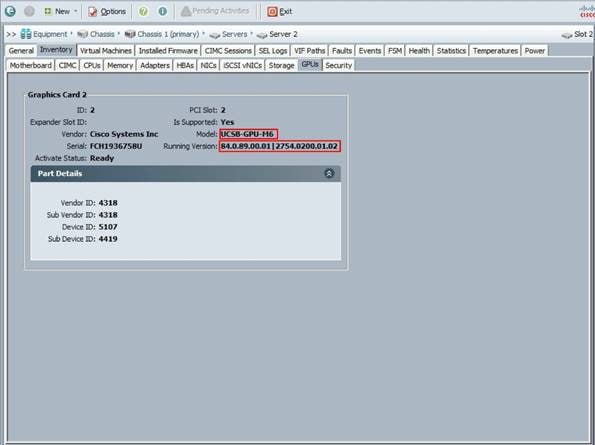
Task: Open the New menu button
Action: [61, 11]
